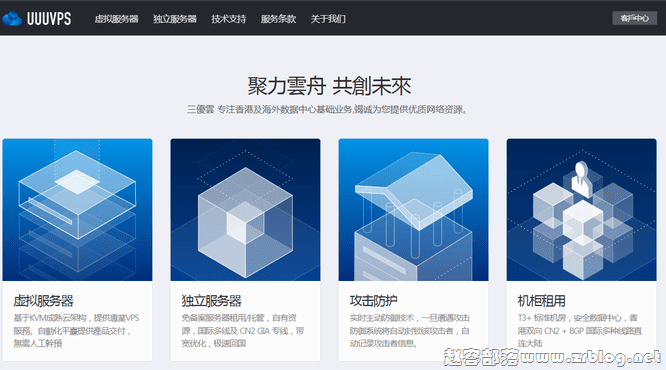Click the description starting 实时主动防御技术

tap(409, 330)
